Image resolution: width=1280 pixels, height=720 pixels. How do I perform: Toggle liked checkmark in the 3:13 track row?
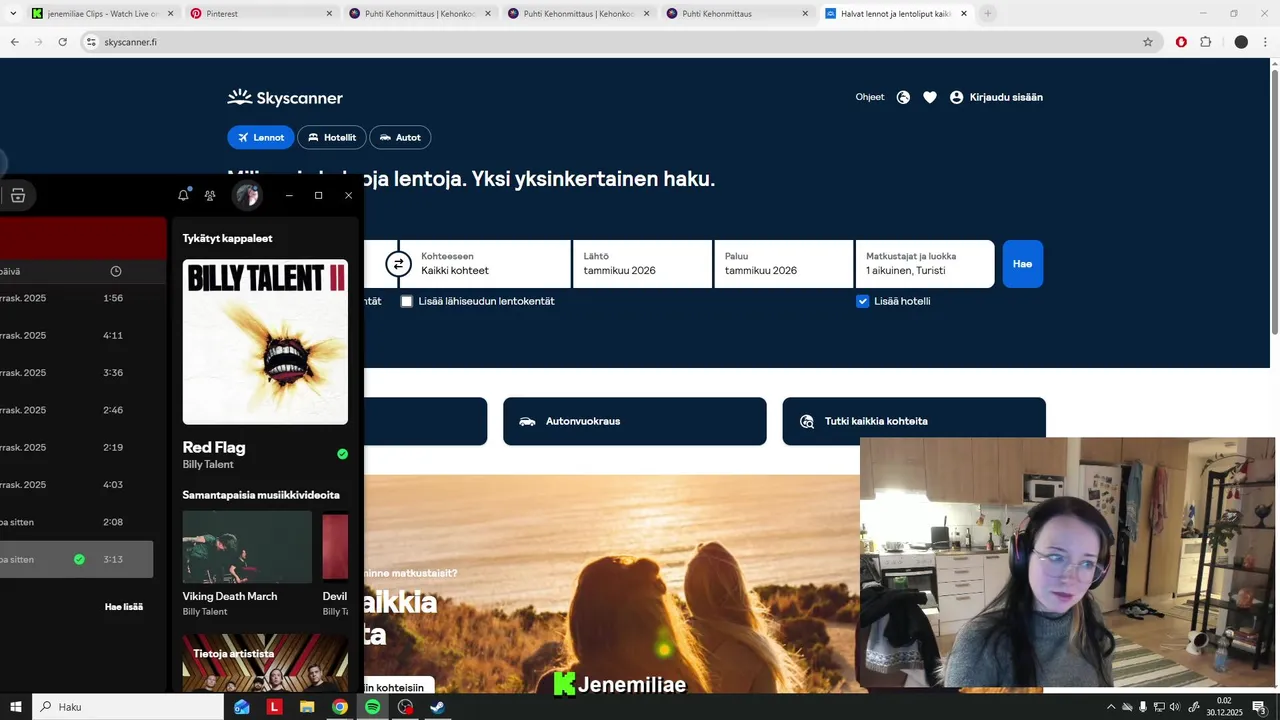tap(79, 560)
